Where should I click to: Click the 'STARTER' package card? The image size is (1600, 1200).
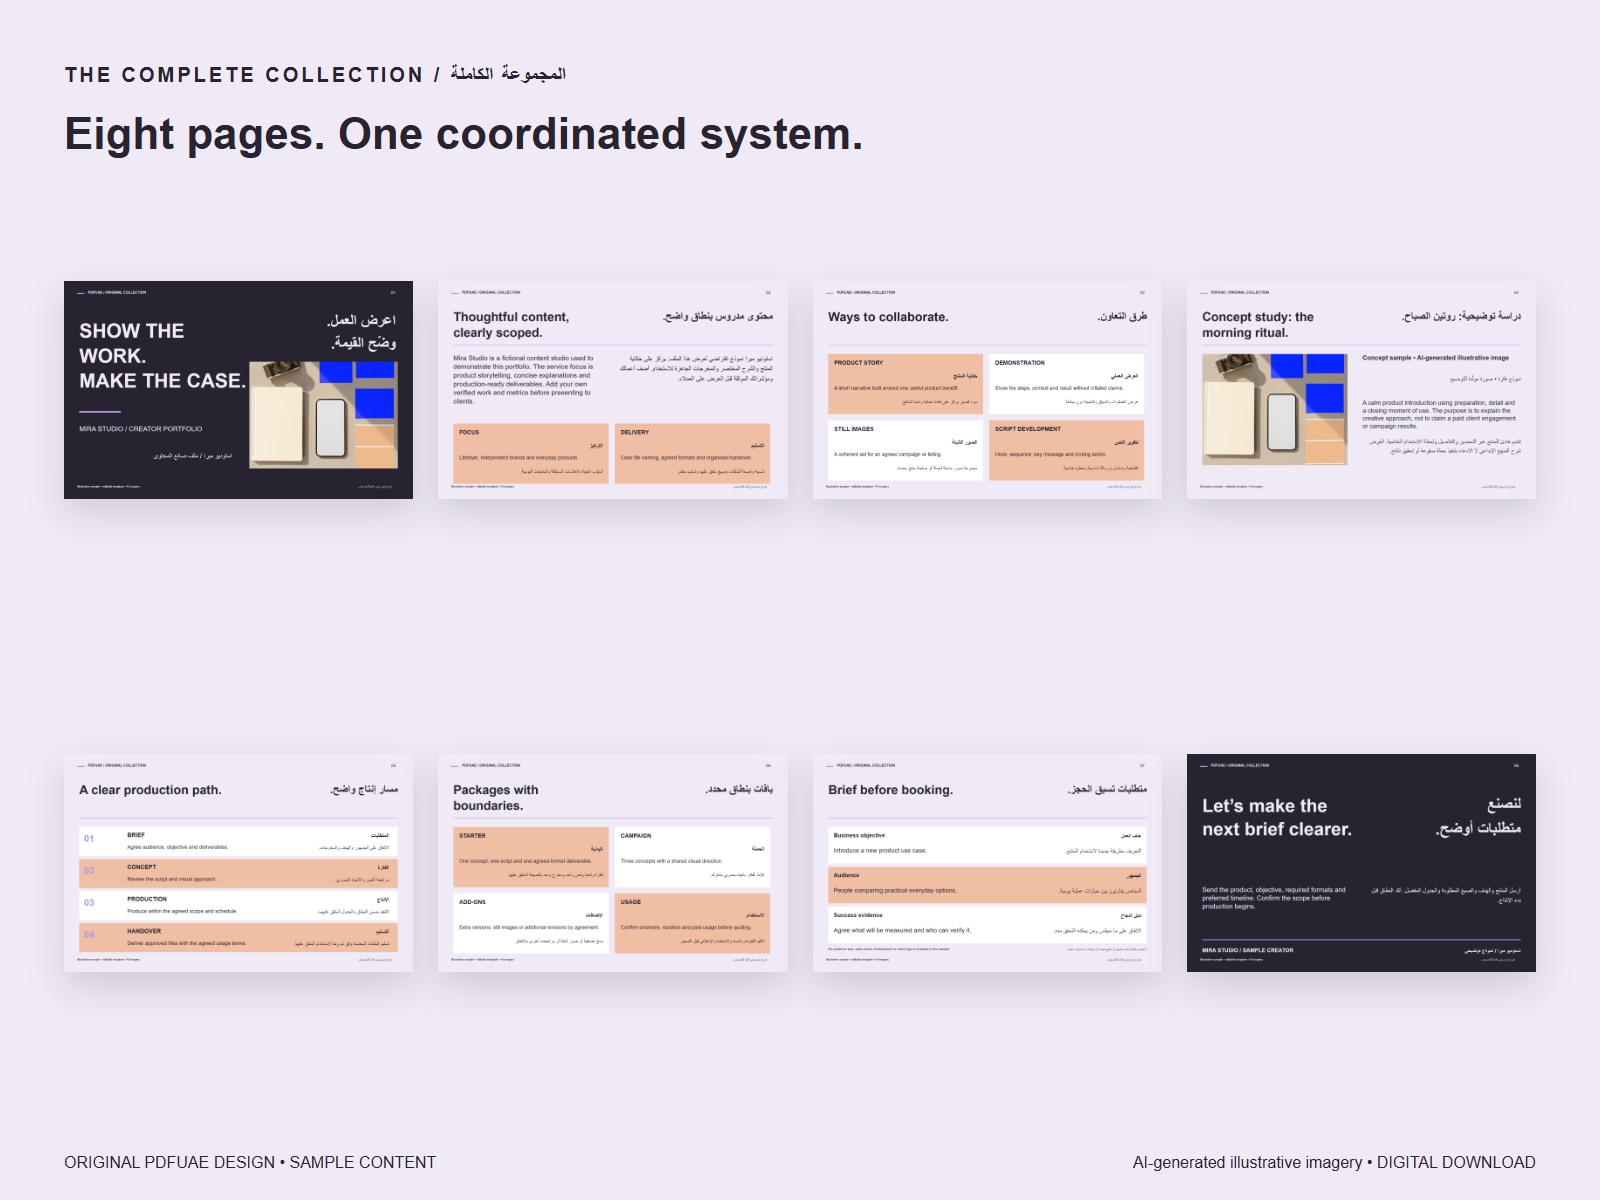click(x=531, y=857)
